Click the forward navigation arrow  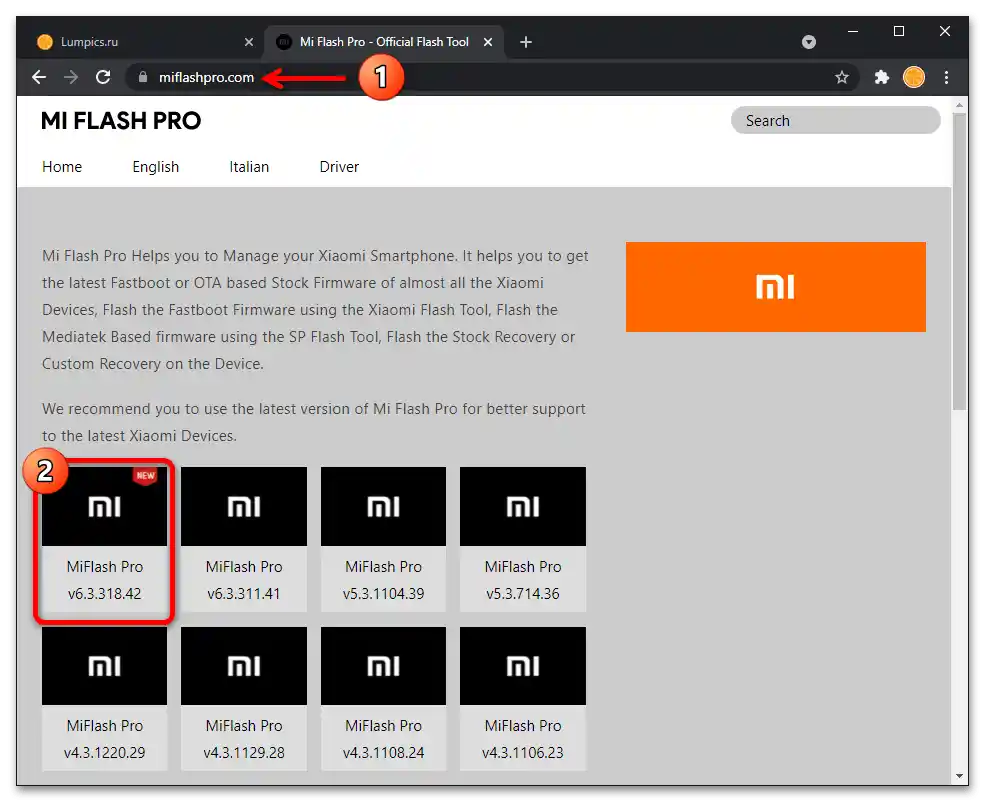click(71, 77)
